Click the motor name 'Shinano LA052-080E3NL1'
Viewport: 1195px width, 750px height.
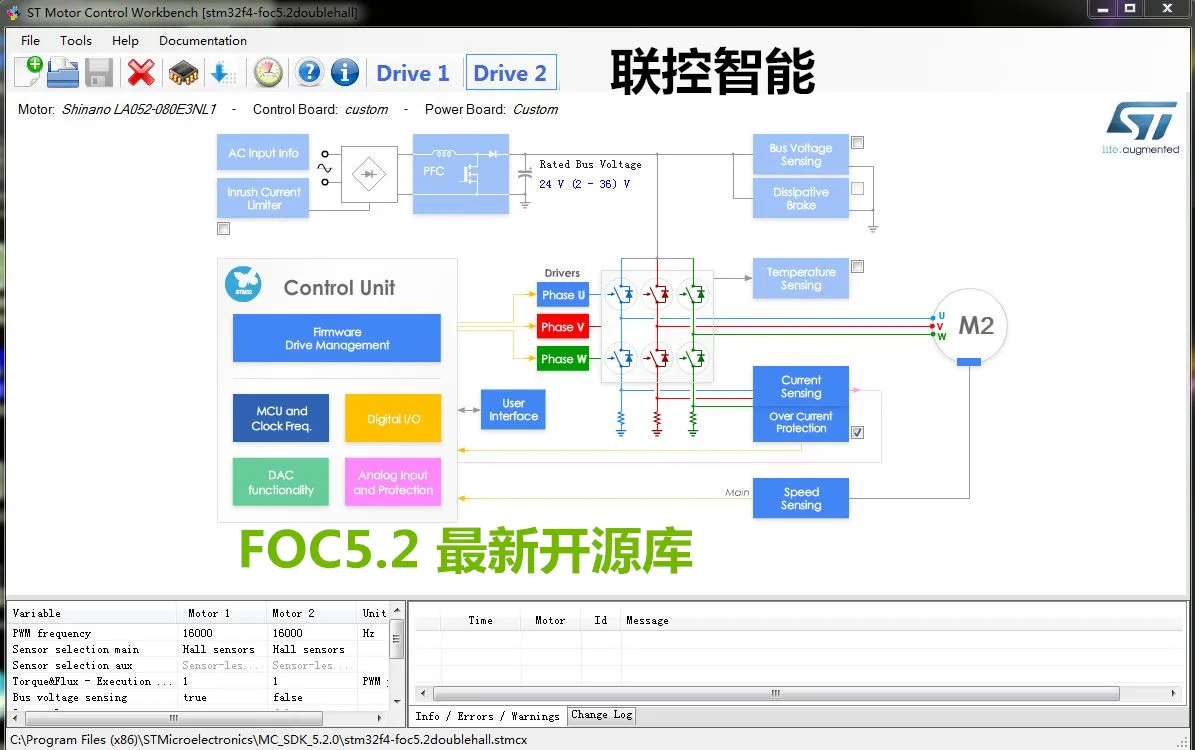[x=139, y=110]
